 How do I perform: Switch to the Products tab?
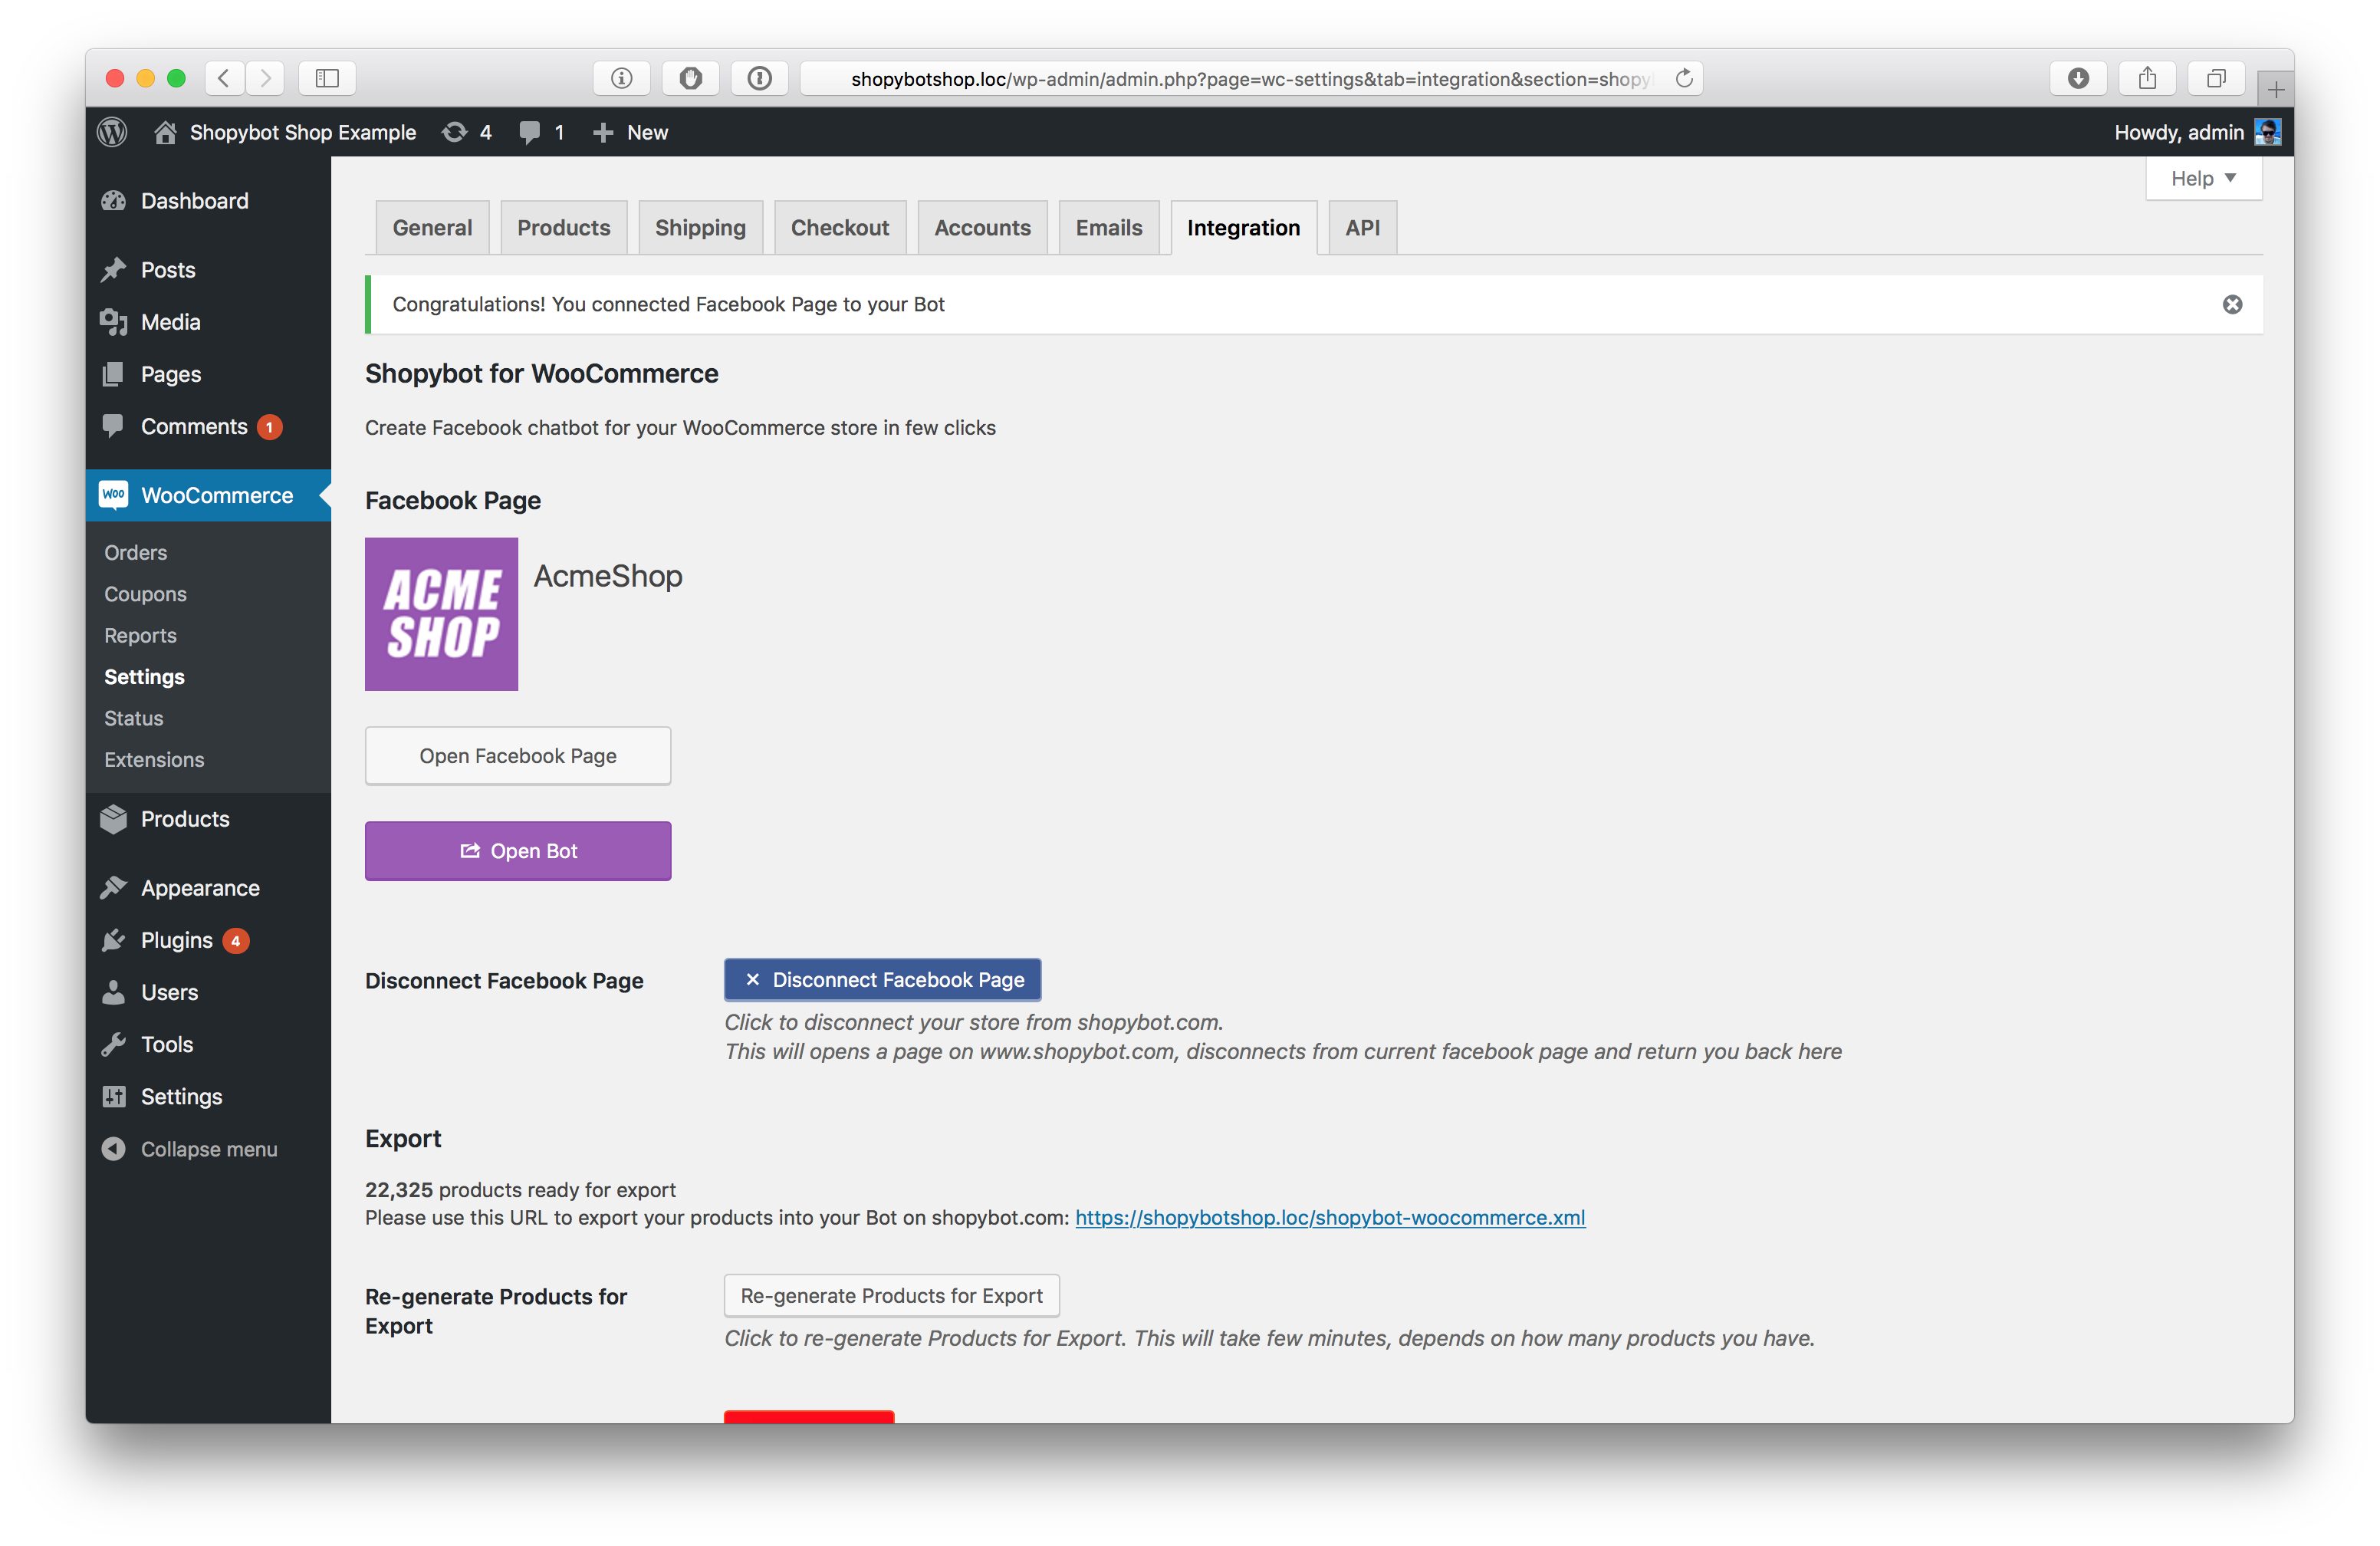[563, 228]
